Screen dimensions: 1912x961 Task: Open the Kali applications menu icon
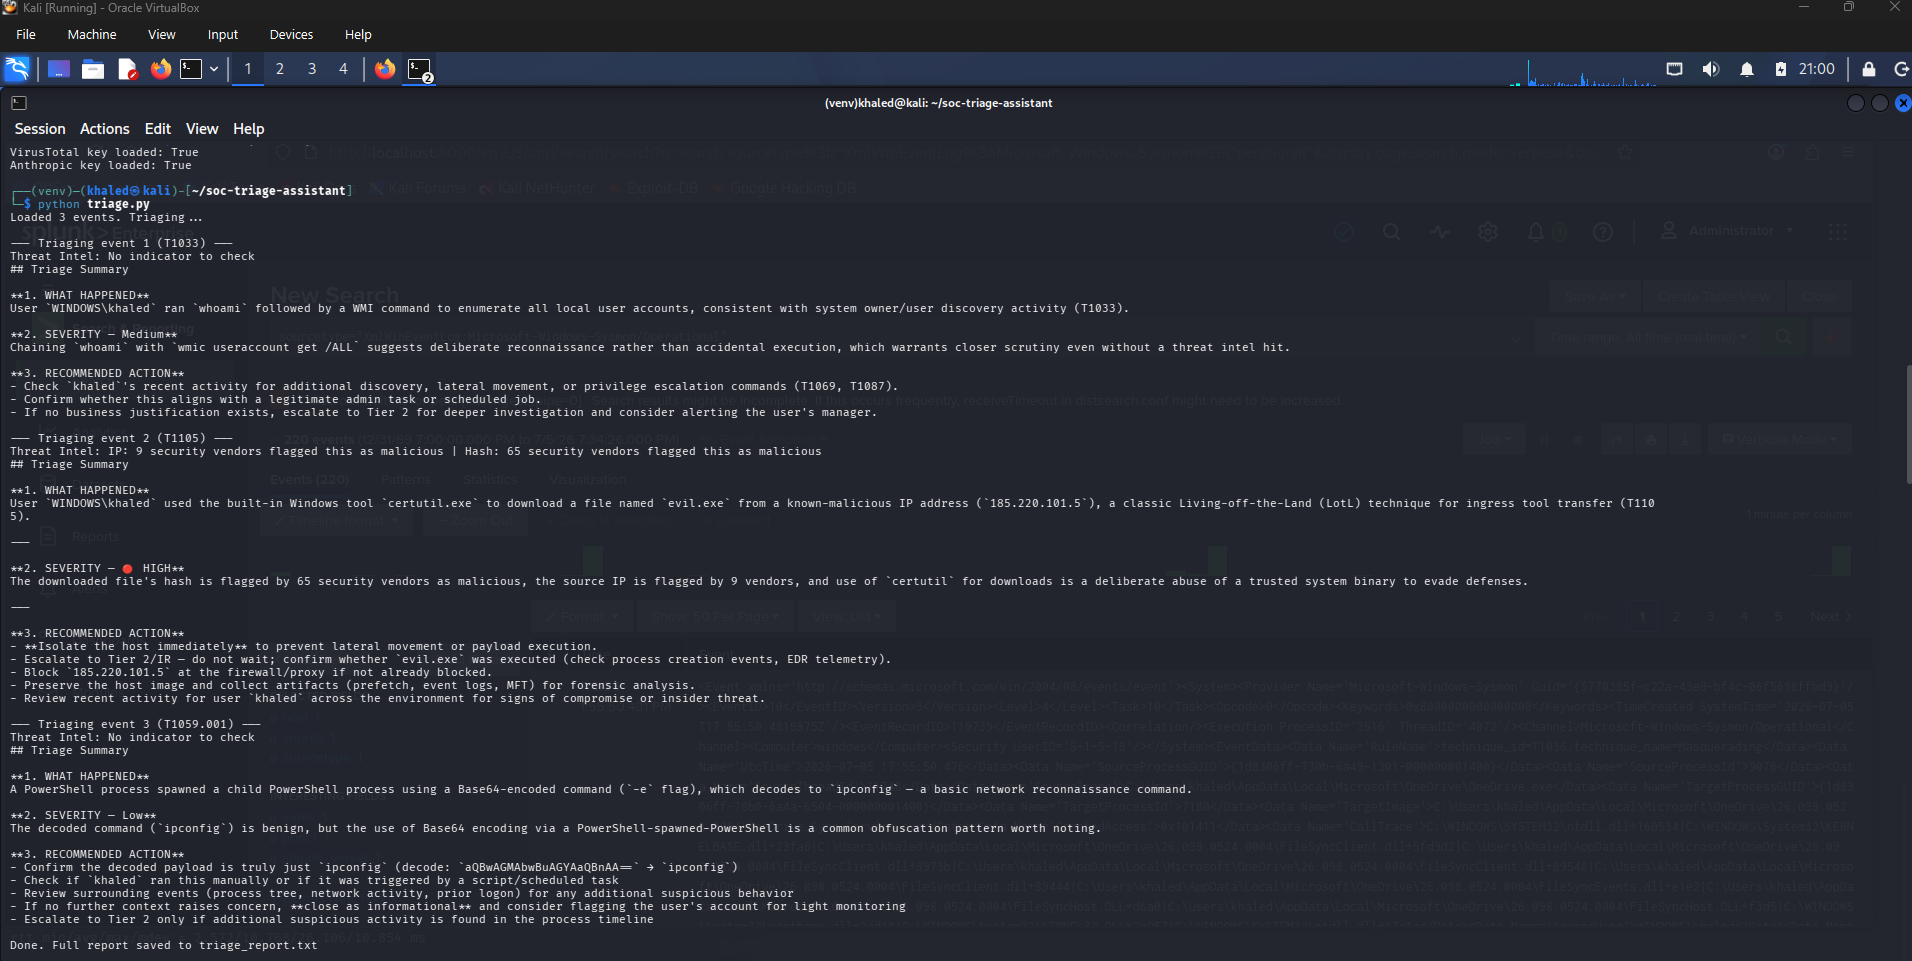[x=17, y=69]
